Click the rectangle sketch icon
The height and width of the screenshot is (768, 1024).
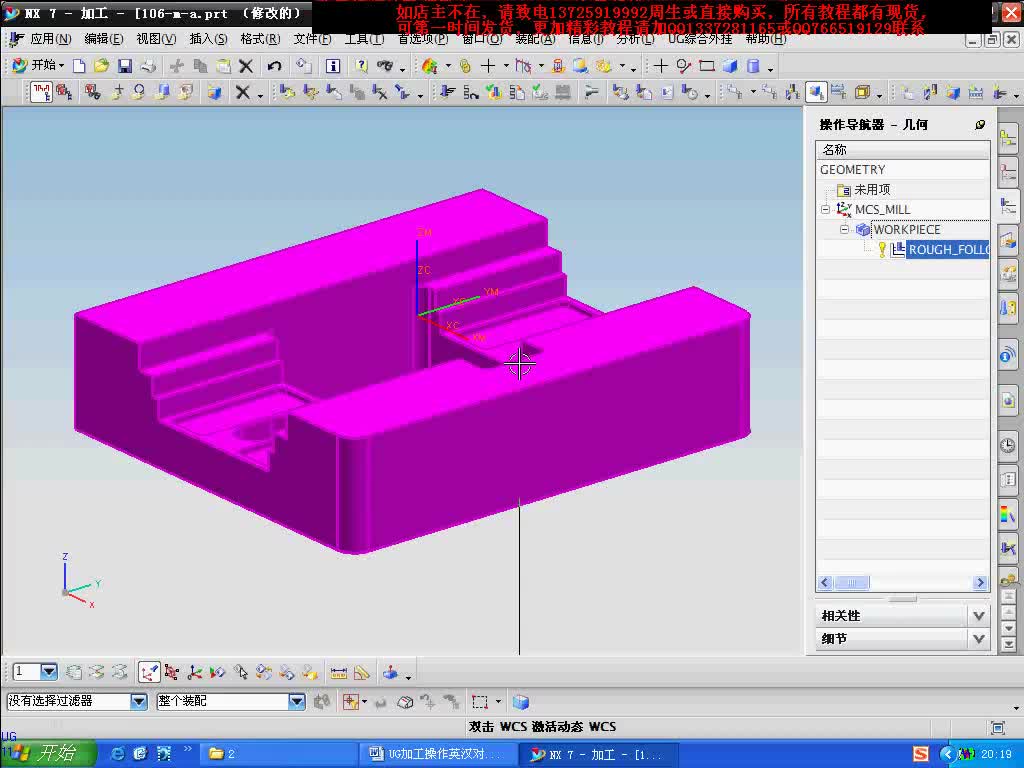707,66
